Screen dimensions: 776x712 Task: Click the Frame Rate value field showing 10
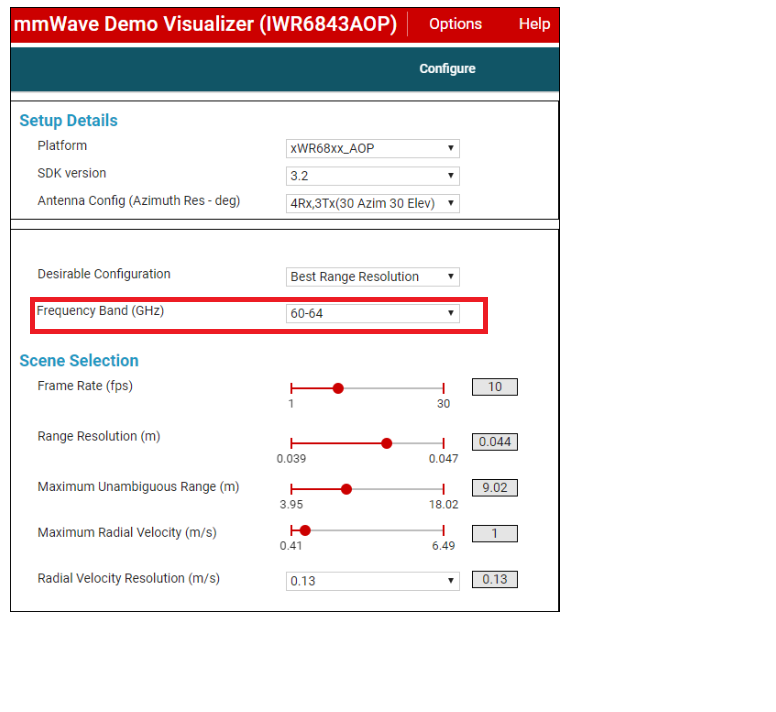point(495,387)
